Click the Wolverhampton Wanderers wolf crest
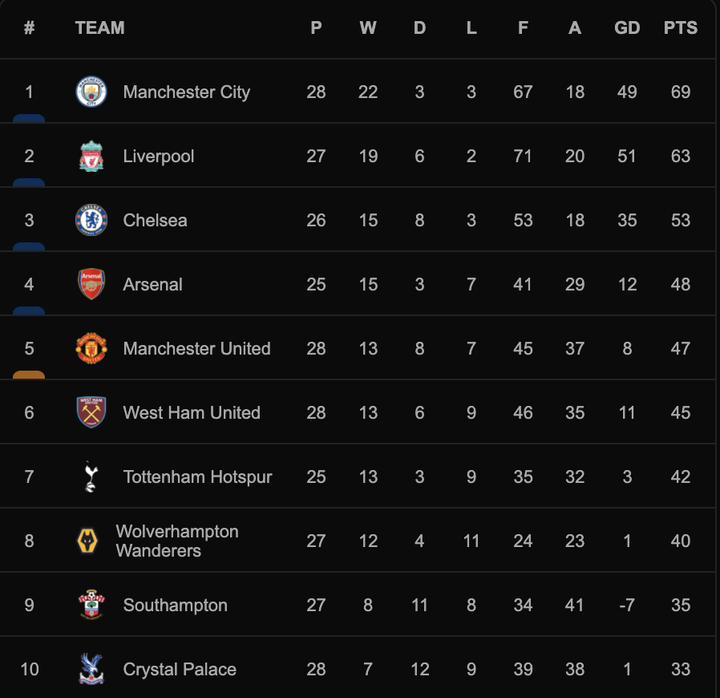The width and height of the screenshot is (720, 698). click(x=88, y=541)
